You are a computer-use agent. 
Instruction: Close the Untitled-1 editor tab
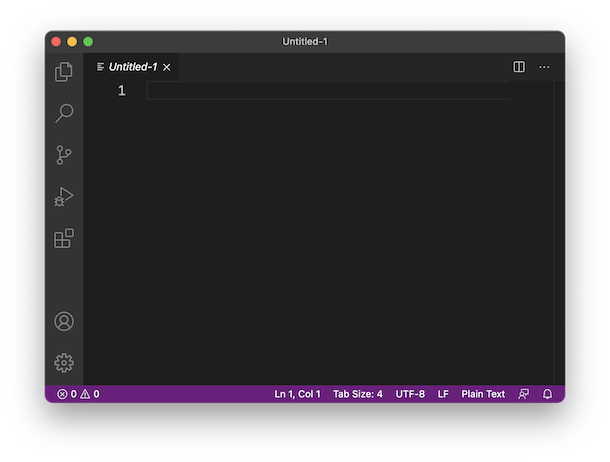pos(167,67)
